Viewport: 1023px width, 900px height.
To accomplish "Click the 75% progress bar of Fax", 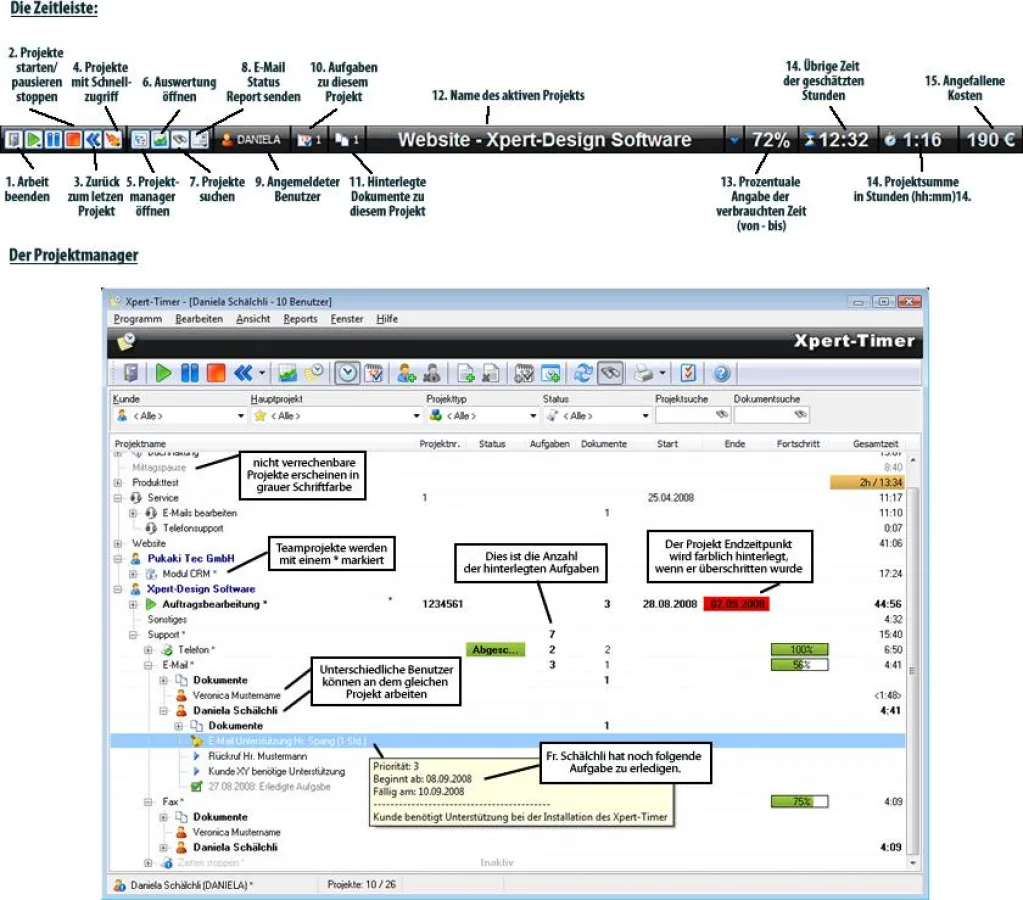I will 800,801.
